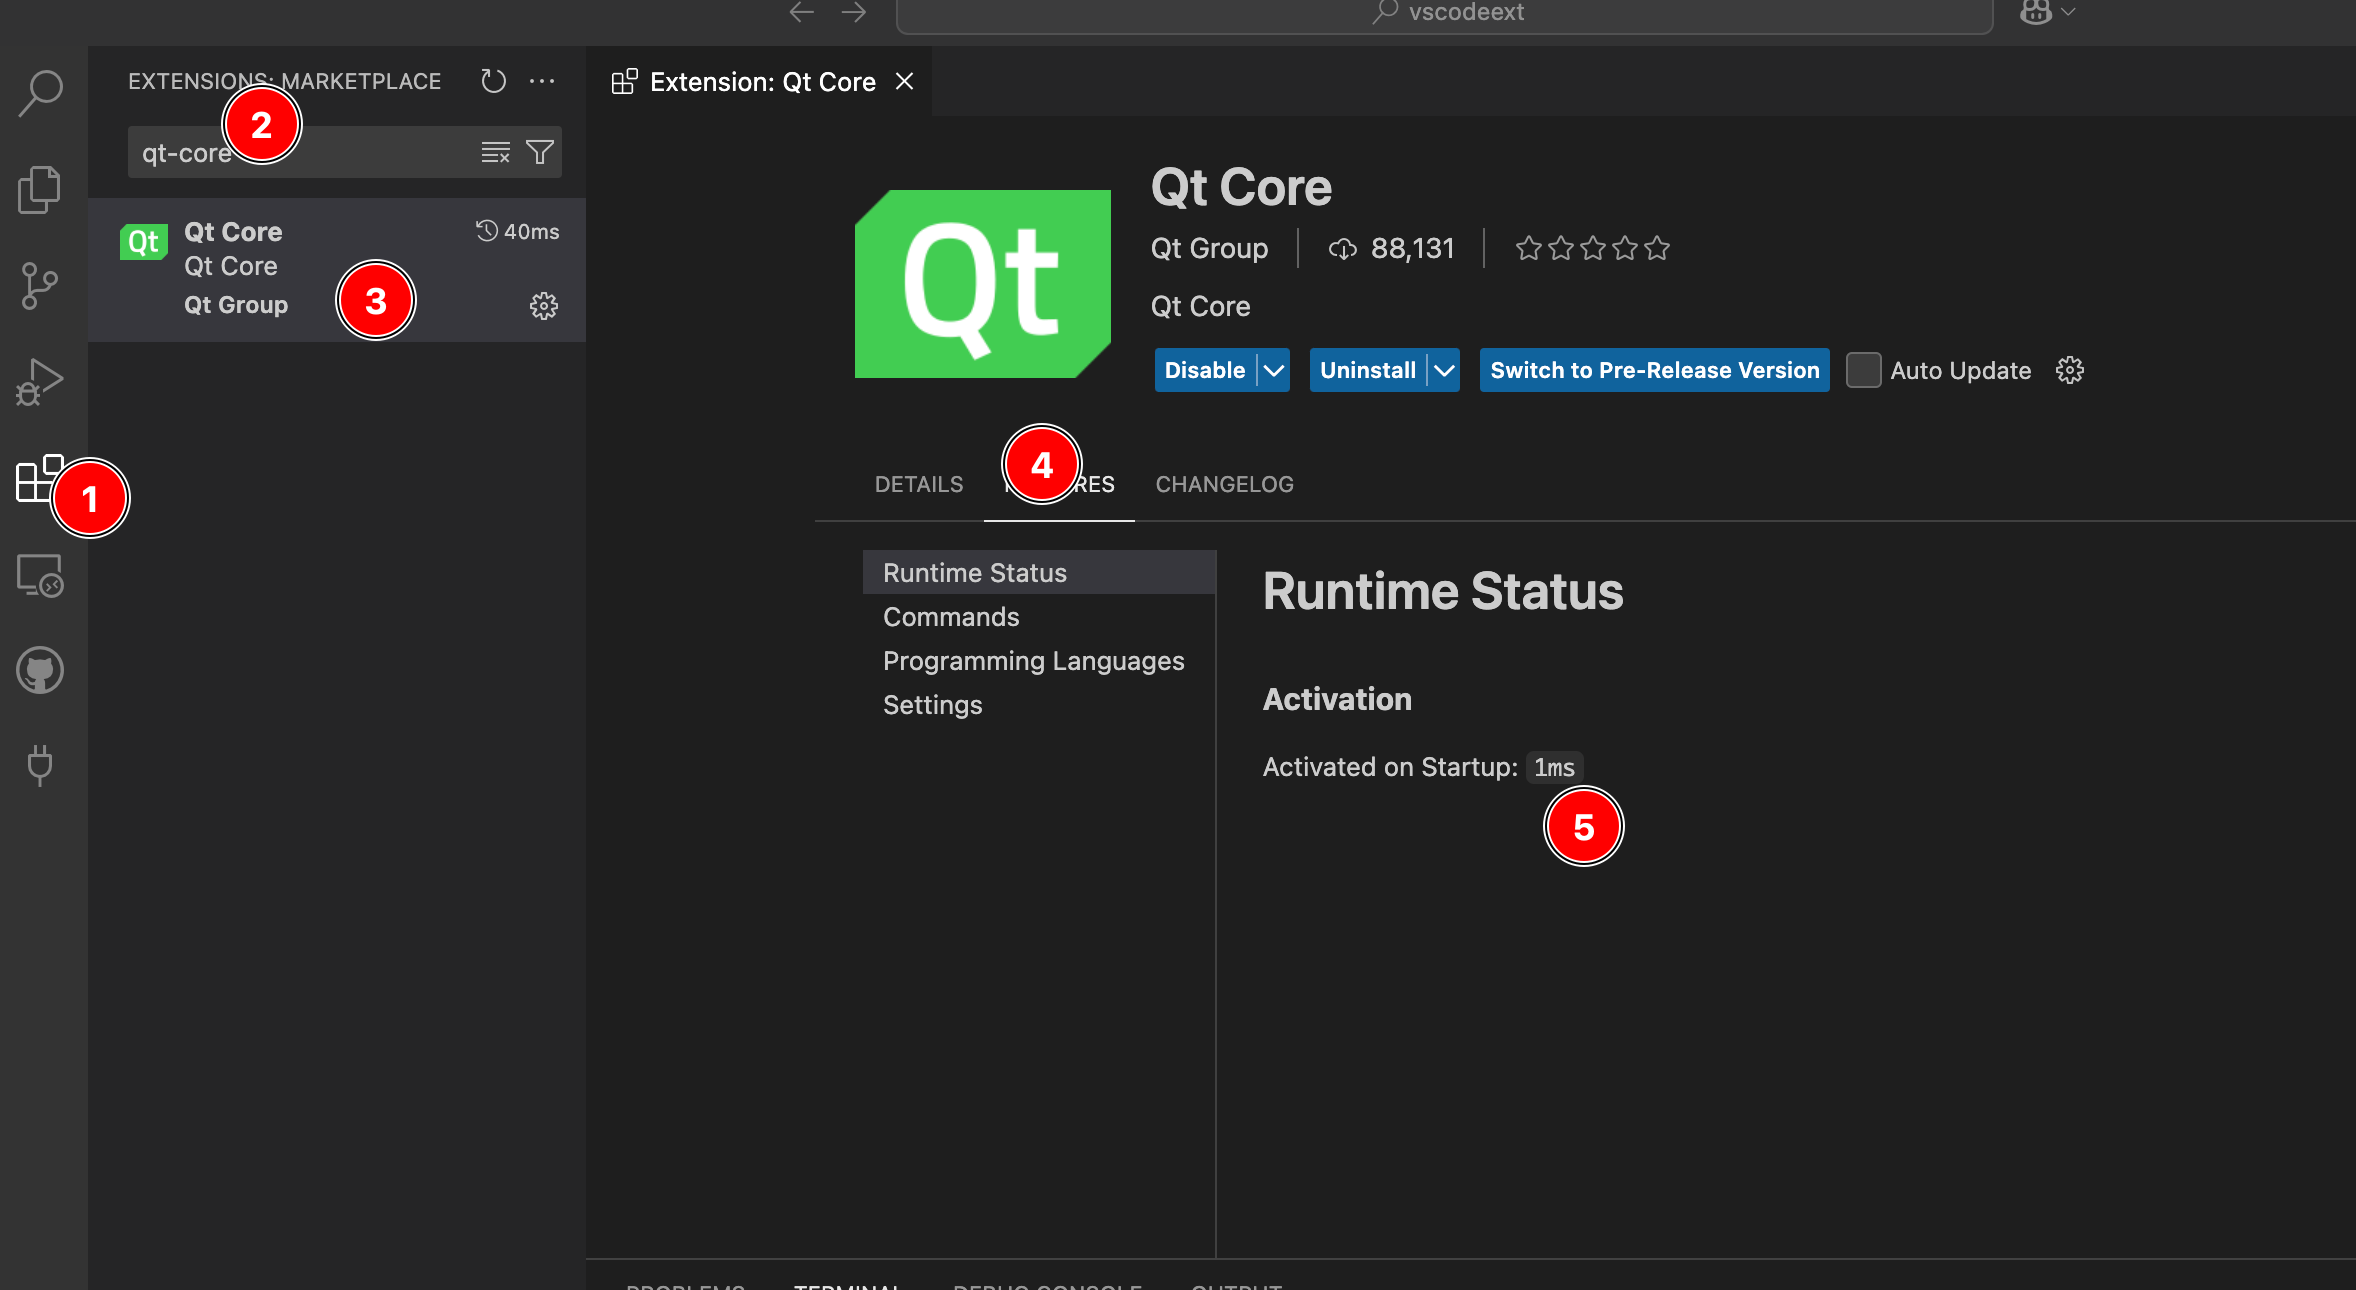Select Runtime Status in features list
This screenshot has width=2356, height=1290.
click(1039, 572)
